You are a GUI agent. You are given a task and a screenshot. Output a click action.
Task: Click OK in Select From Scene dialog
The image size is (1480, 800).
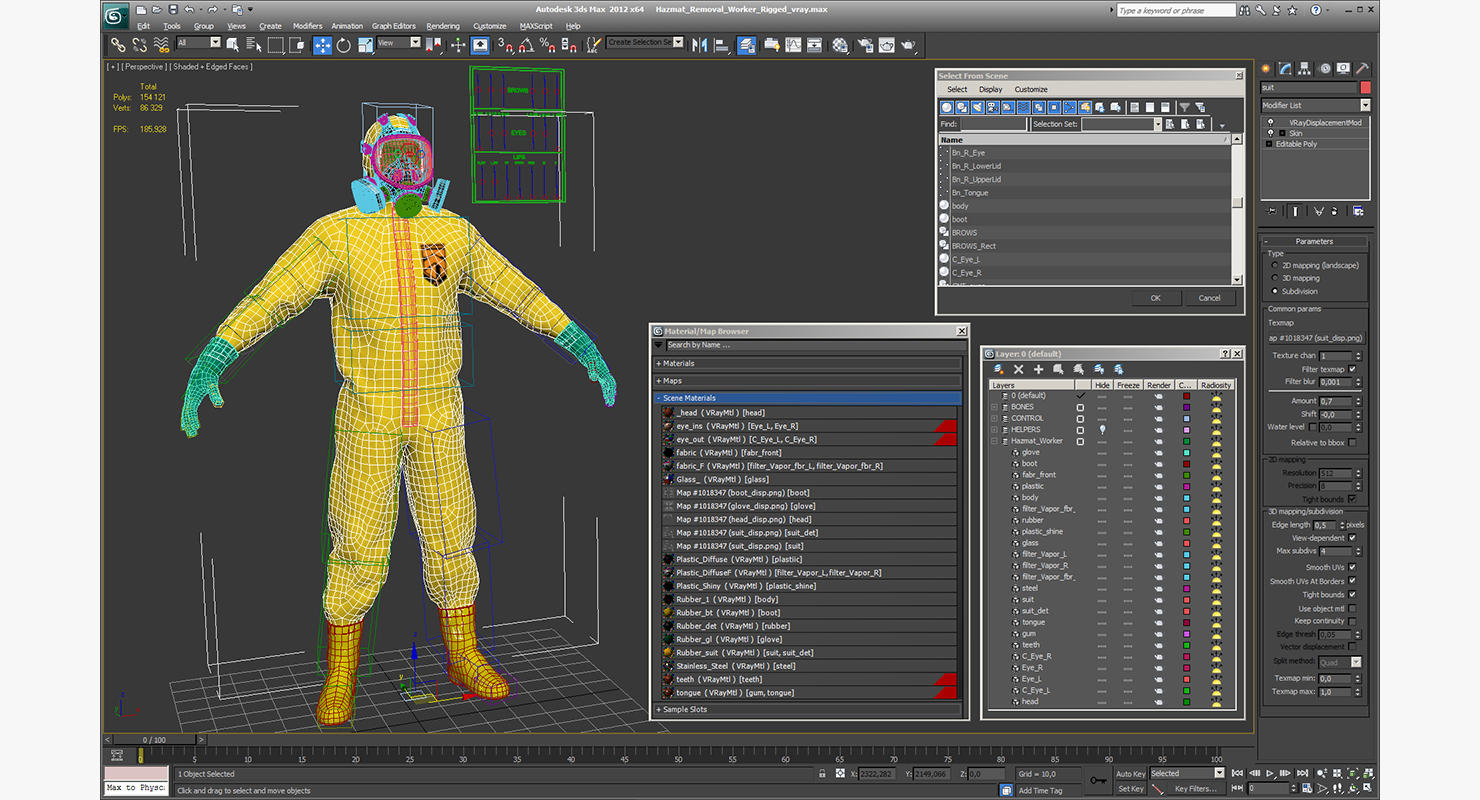coord(1156,298)
